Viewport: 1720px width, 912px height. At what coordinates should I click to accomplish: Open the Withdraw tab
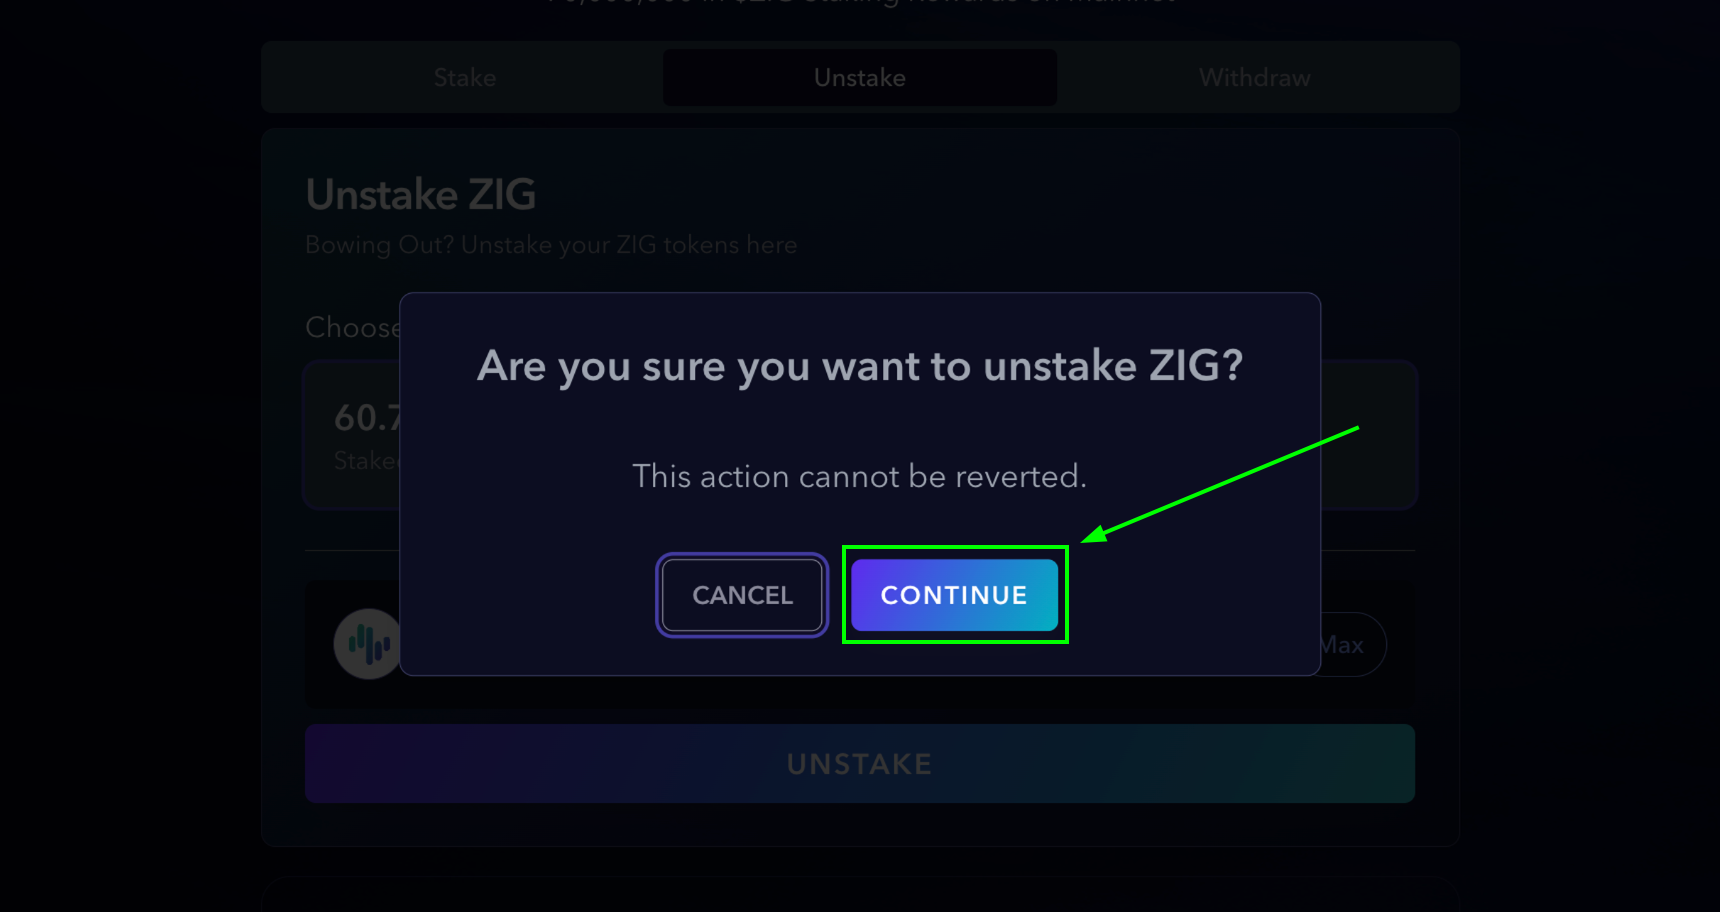pos(1254,77)
